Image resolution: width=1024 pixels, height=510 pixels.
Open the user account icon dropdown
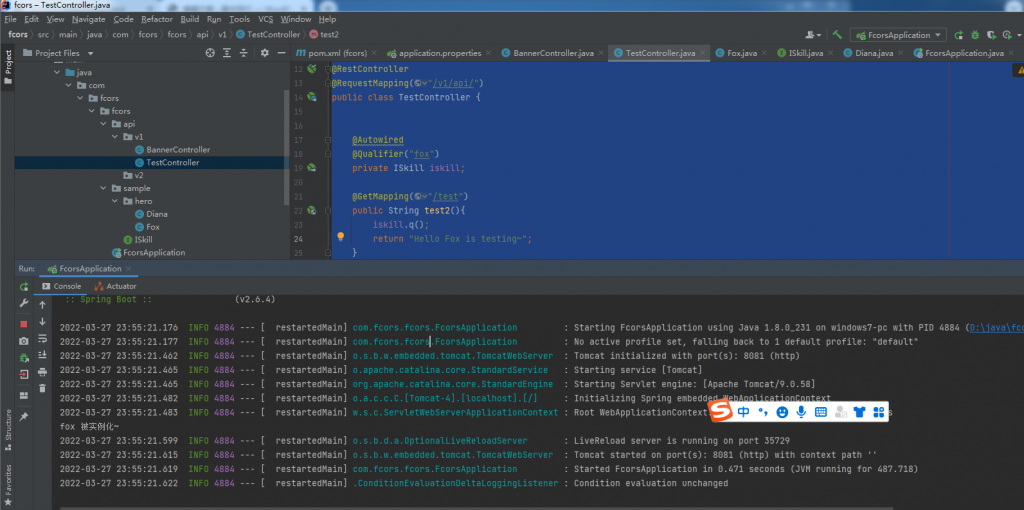[813, 35]
